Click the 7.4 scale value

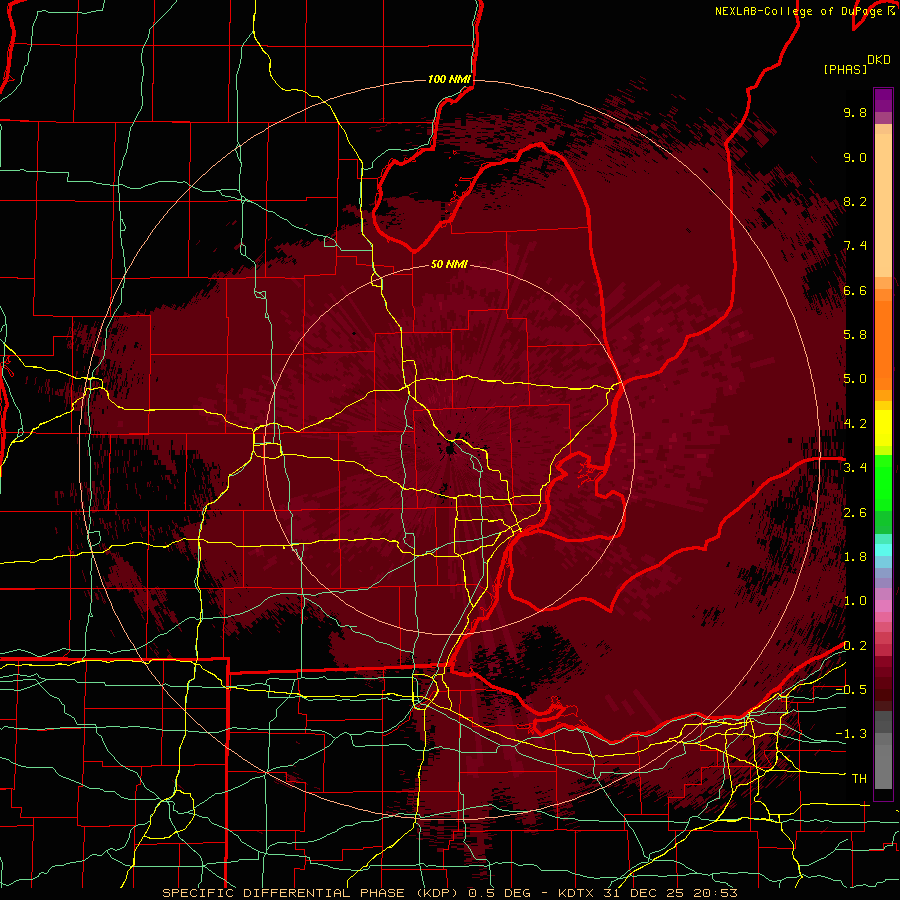[855, 246]
